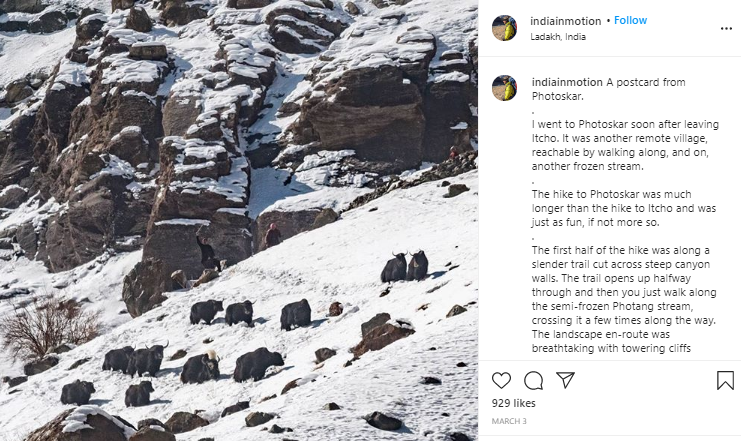
Task: Like the post with the heart icon
Action: pos(502,380)
